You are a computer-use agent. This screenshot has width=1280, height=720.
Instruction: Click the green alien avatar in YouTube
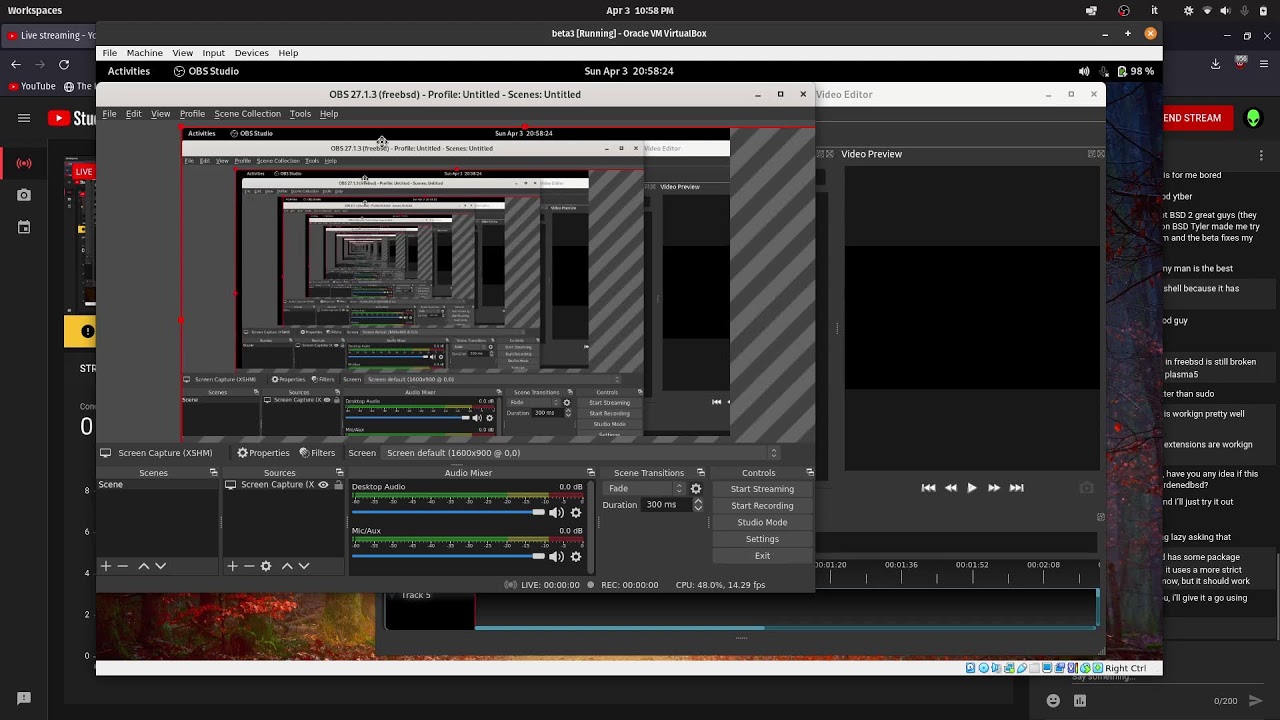(x=1253, y=118)
